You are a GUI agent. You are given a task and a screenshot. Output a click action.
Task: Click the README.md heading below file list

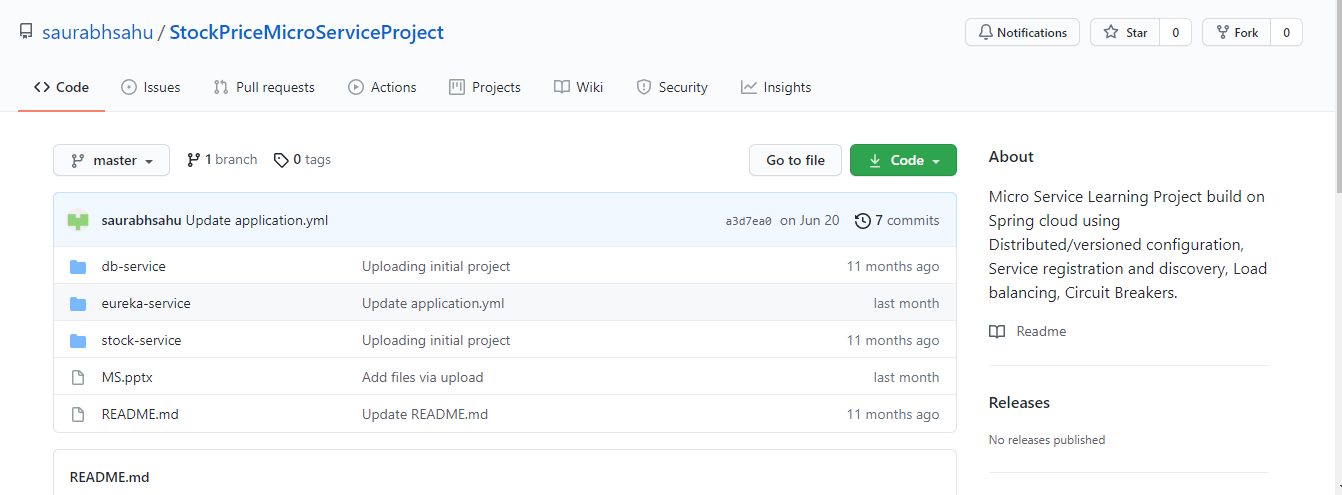pyautogui.click(x=110, y=478)
